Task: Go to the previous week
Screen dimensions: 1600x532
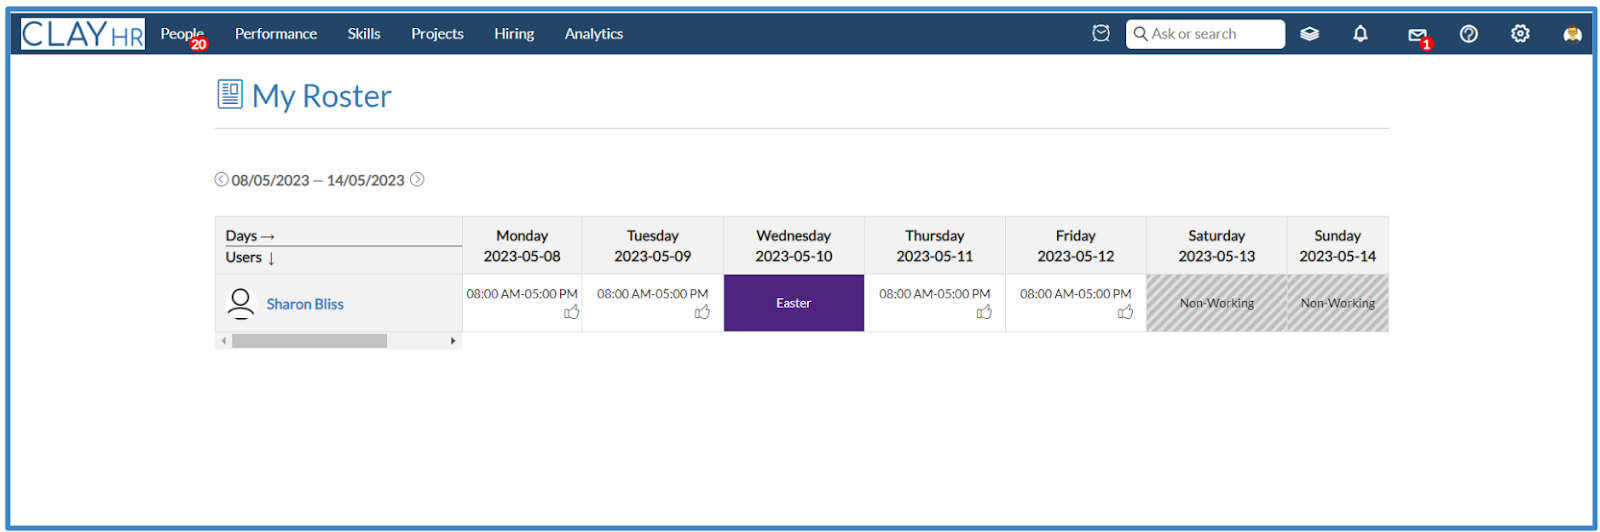Action: coord(221,180)
